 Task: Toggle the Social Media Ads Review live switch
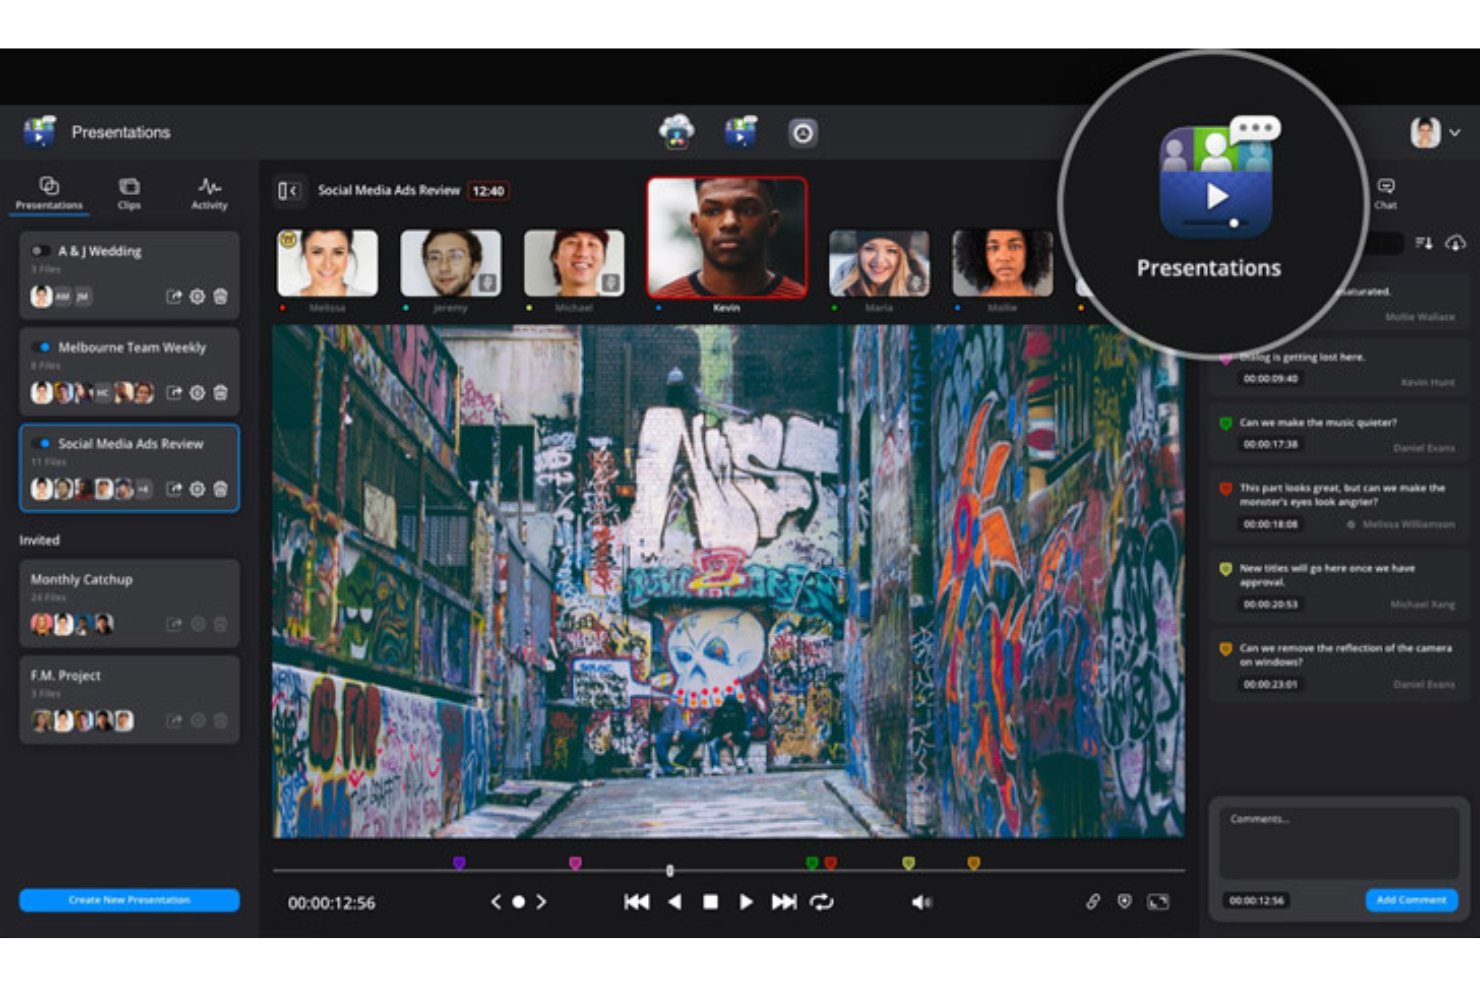(x=40, y=443)
